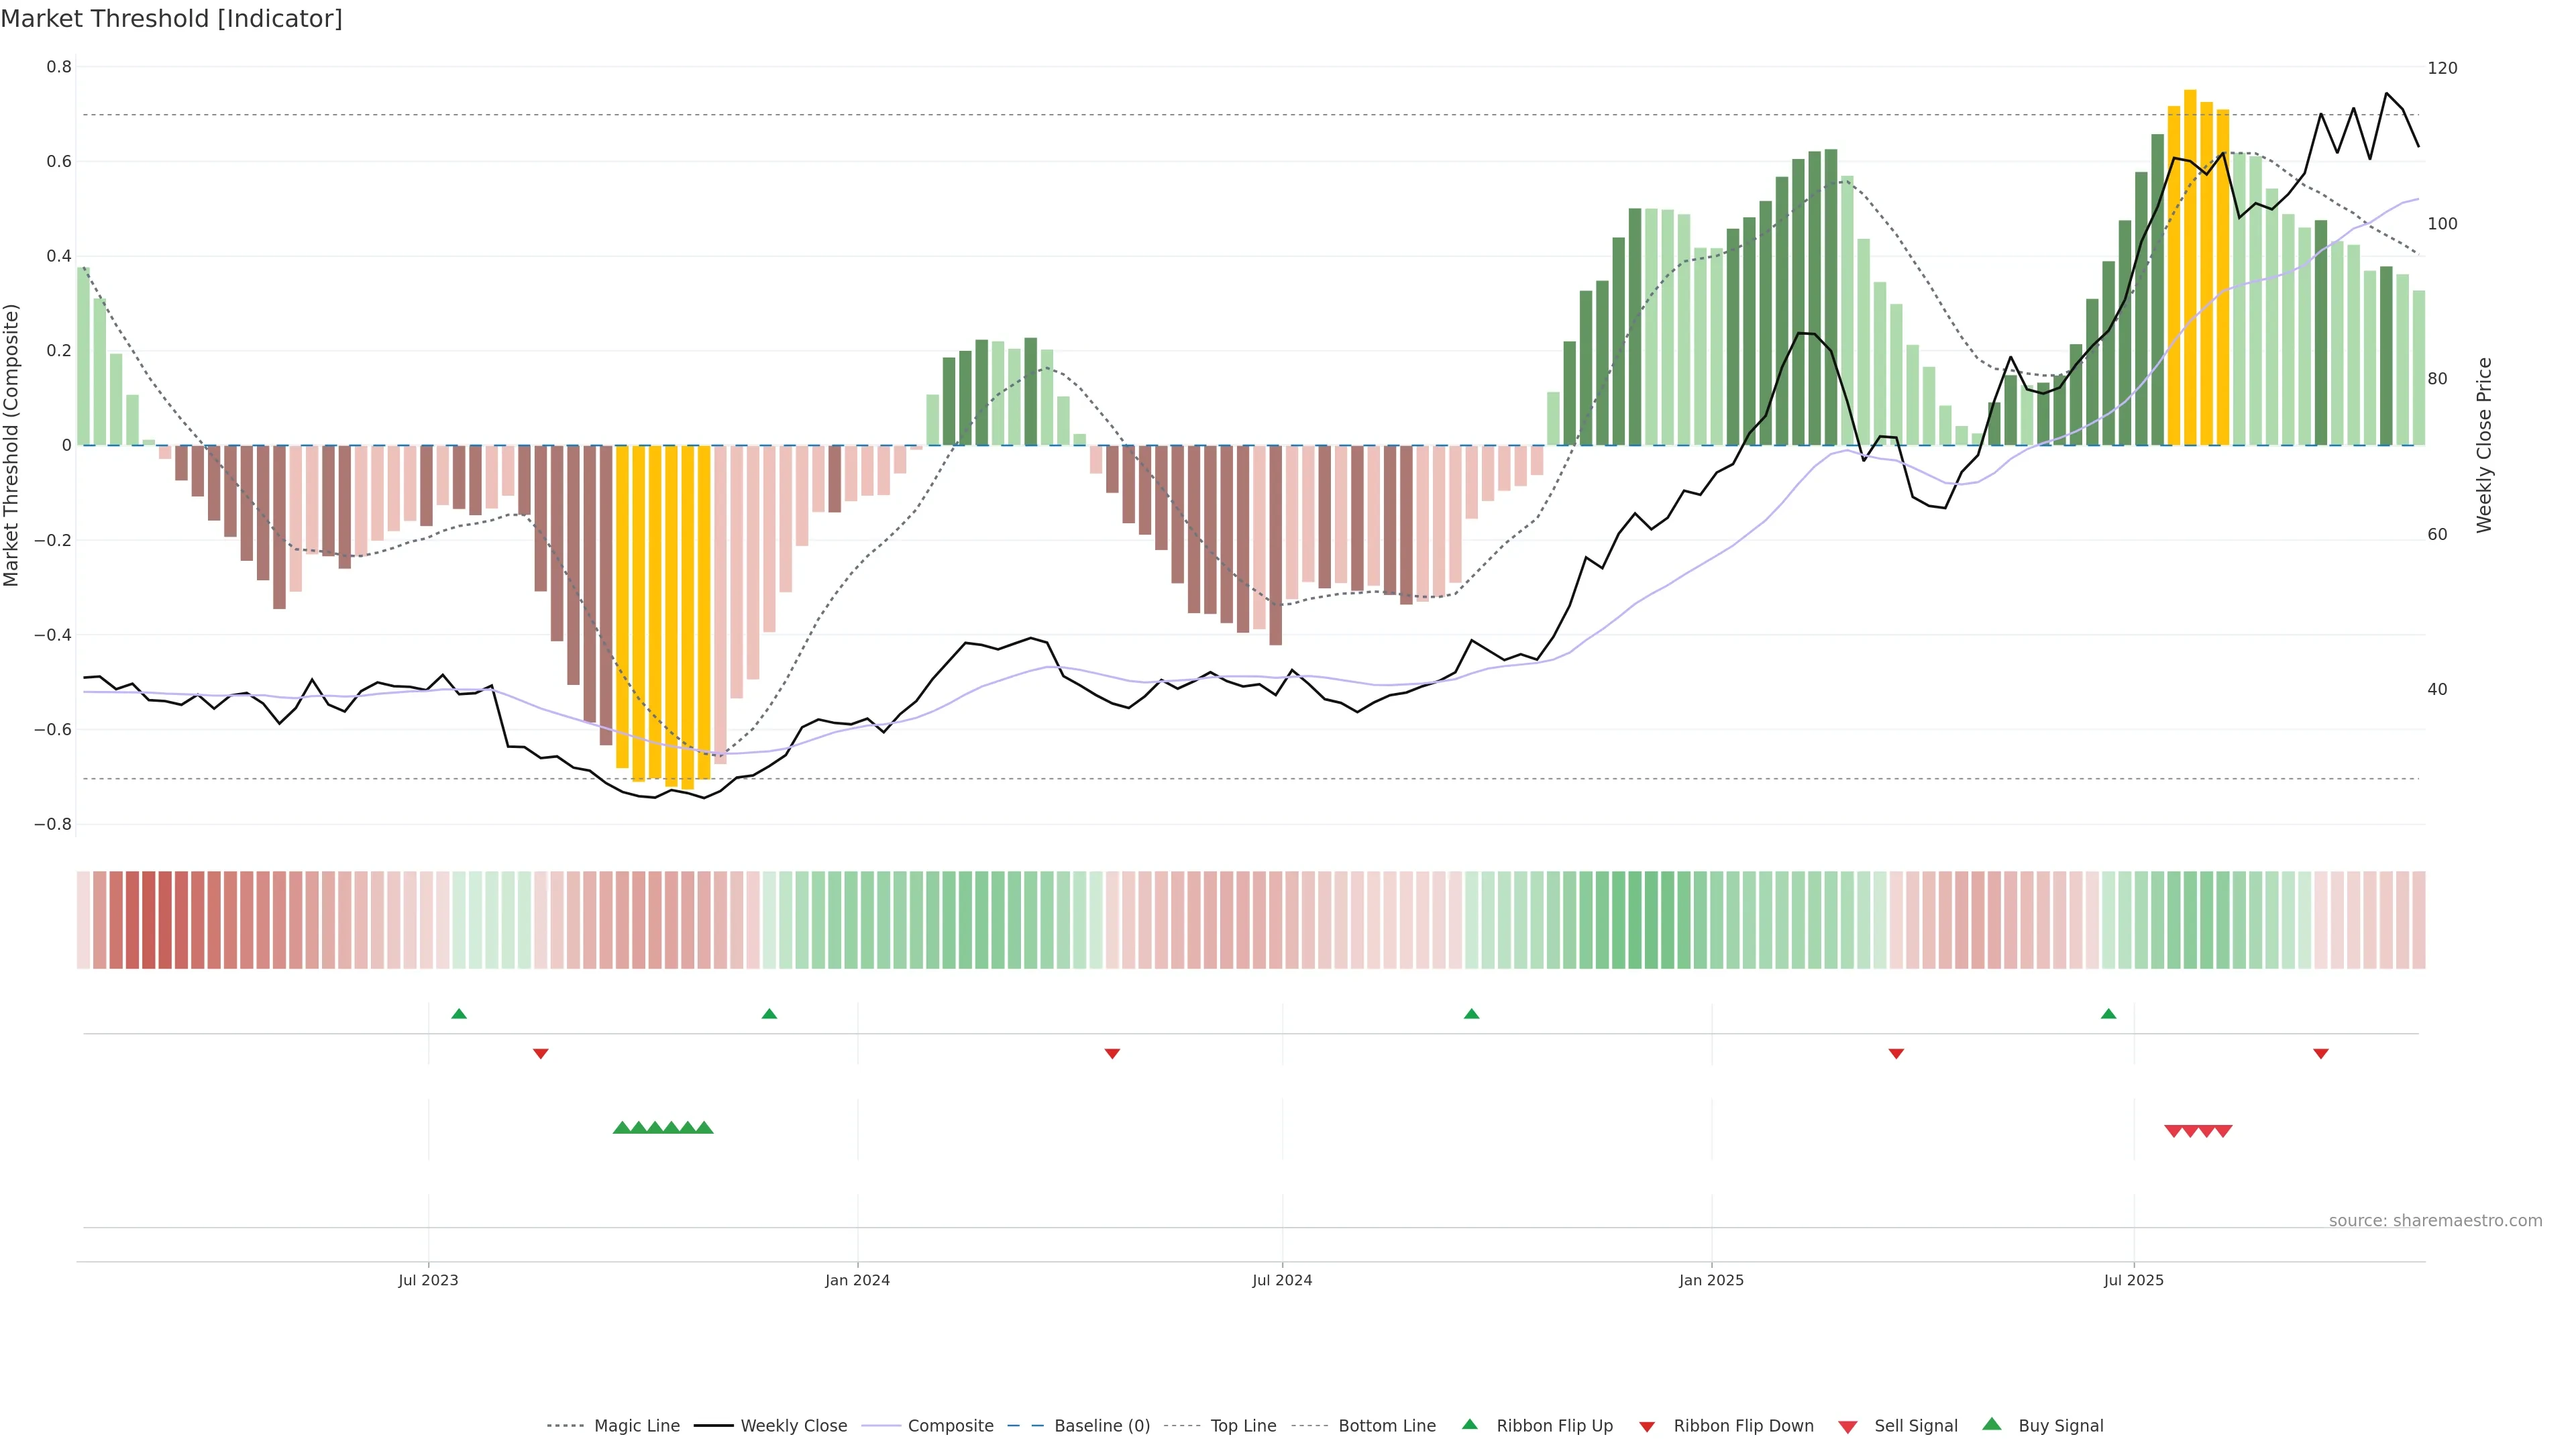Click first green Ribbon Flip Up marker
The image size is (2576, 1449).
(x=459, y=1014)
